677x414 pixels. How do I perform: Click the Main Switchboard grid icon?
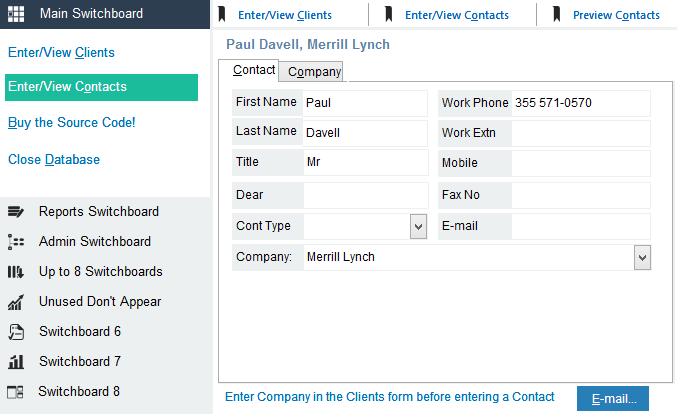click(16, 14)
